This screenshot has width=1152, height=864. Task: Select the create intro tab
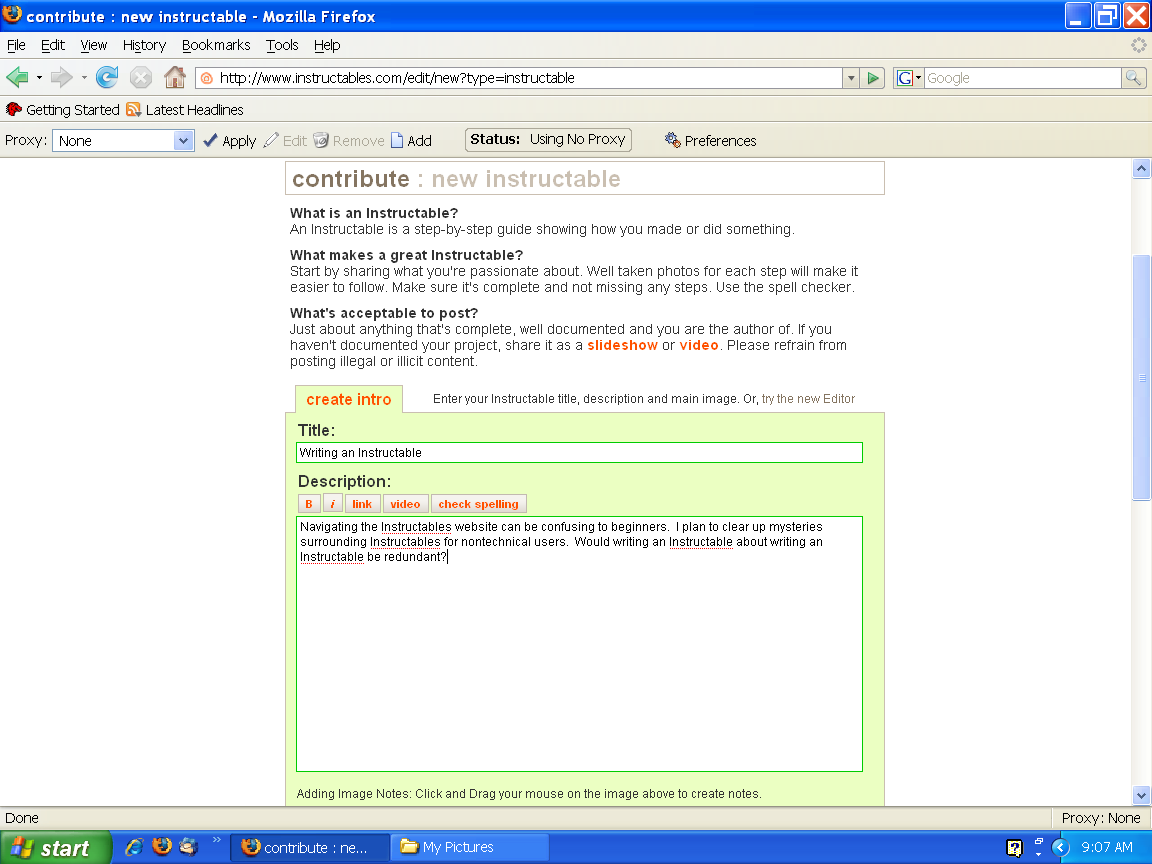click(348, 398)
